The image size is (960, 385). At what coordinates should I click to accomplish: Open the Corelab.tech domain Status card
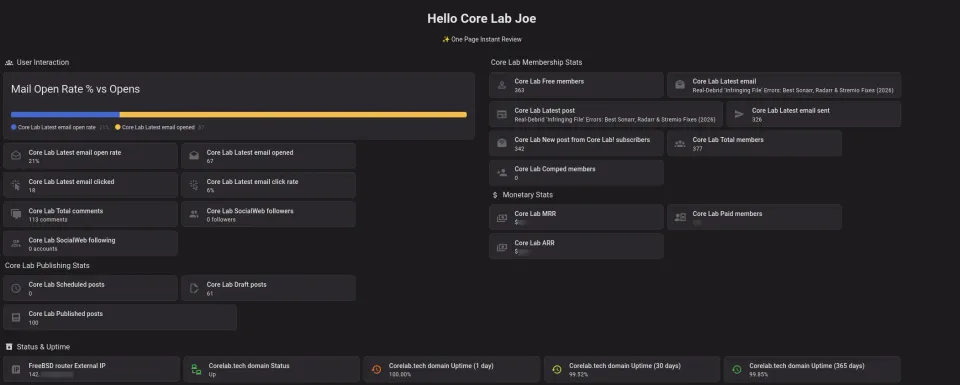pyautogui.click(x=271, y=369)
